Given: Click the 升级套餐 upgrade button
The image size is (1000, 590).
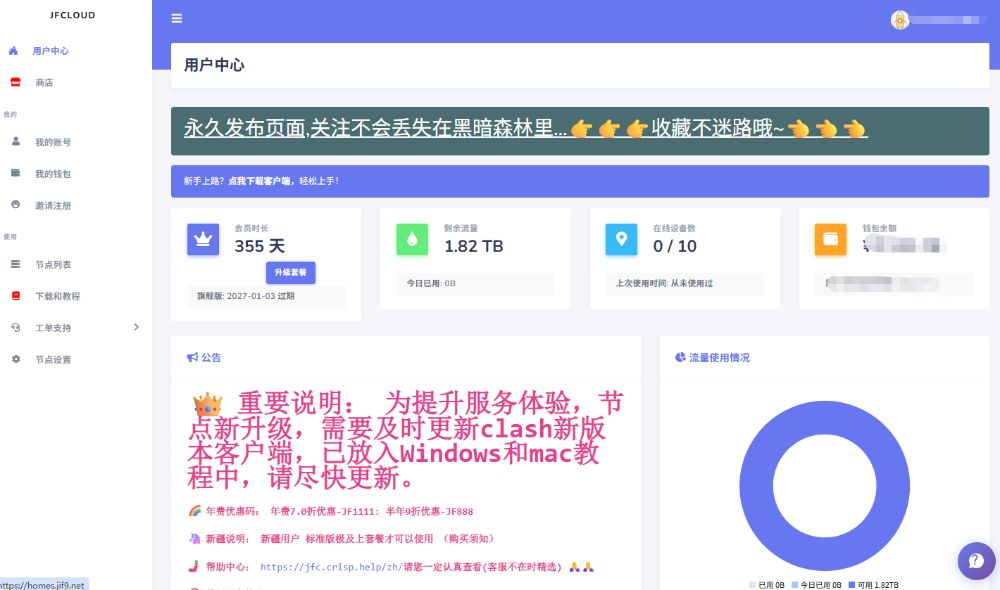Looking at the screenshot, I should (x=292, y=272).
